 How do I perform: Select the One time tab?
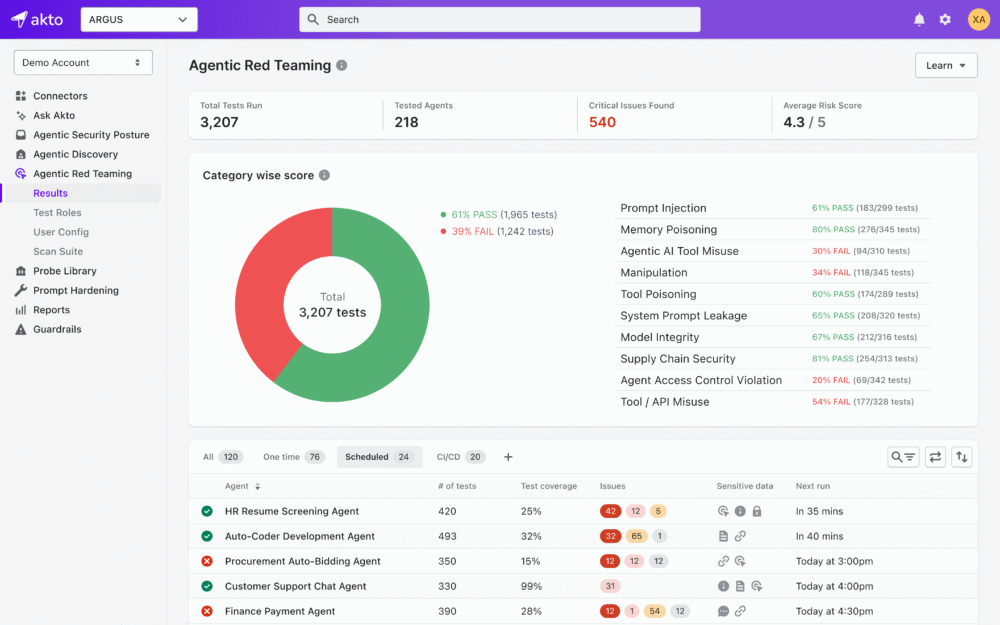click(x=294, y=457)
